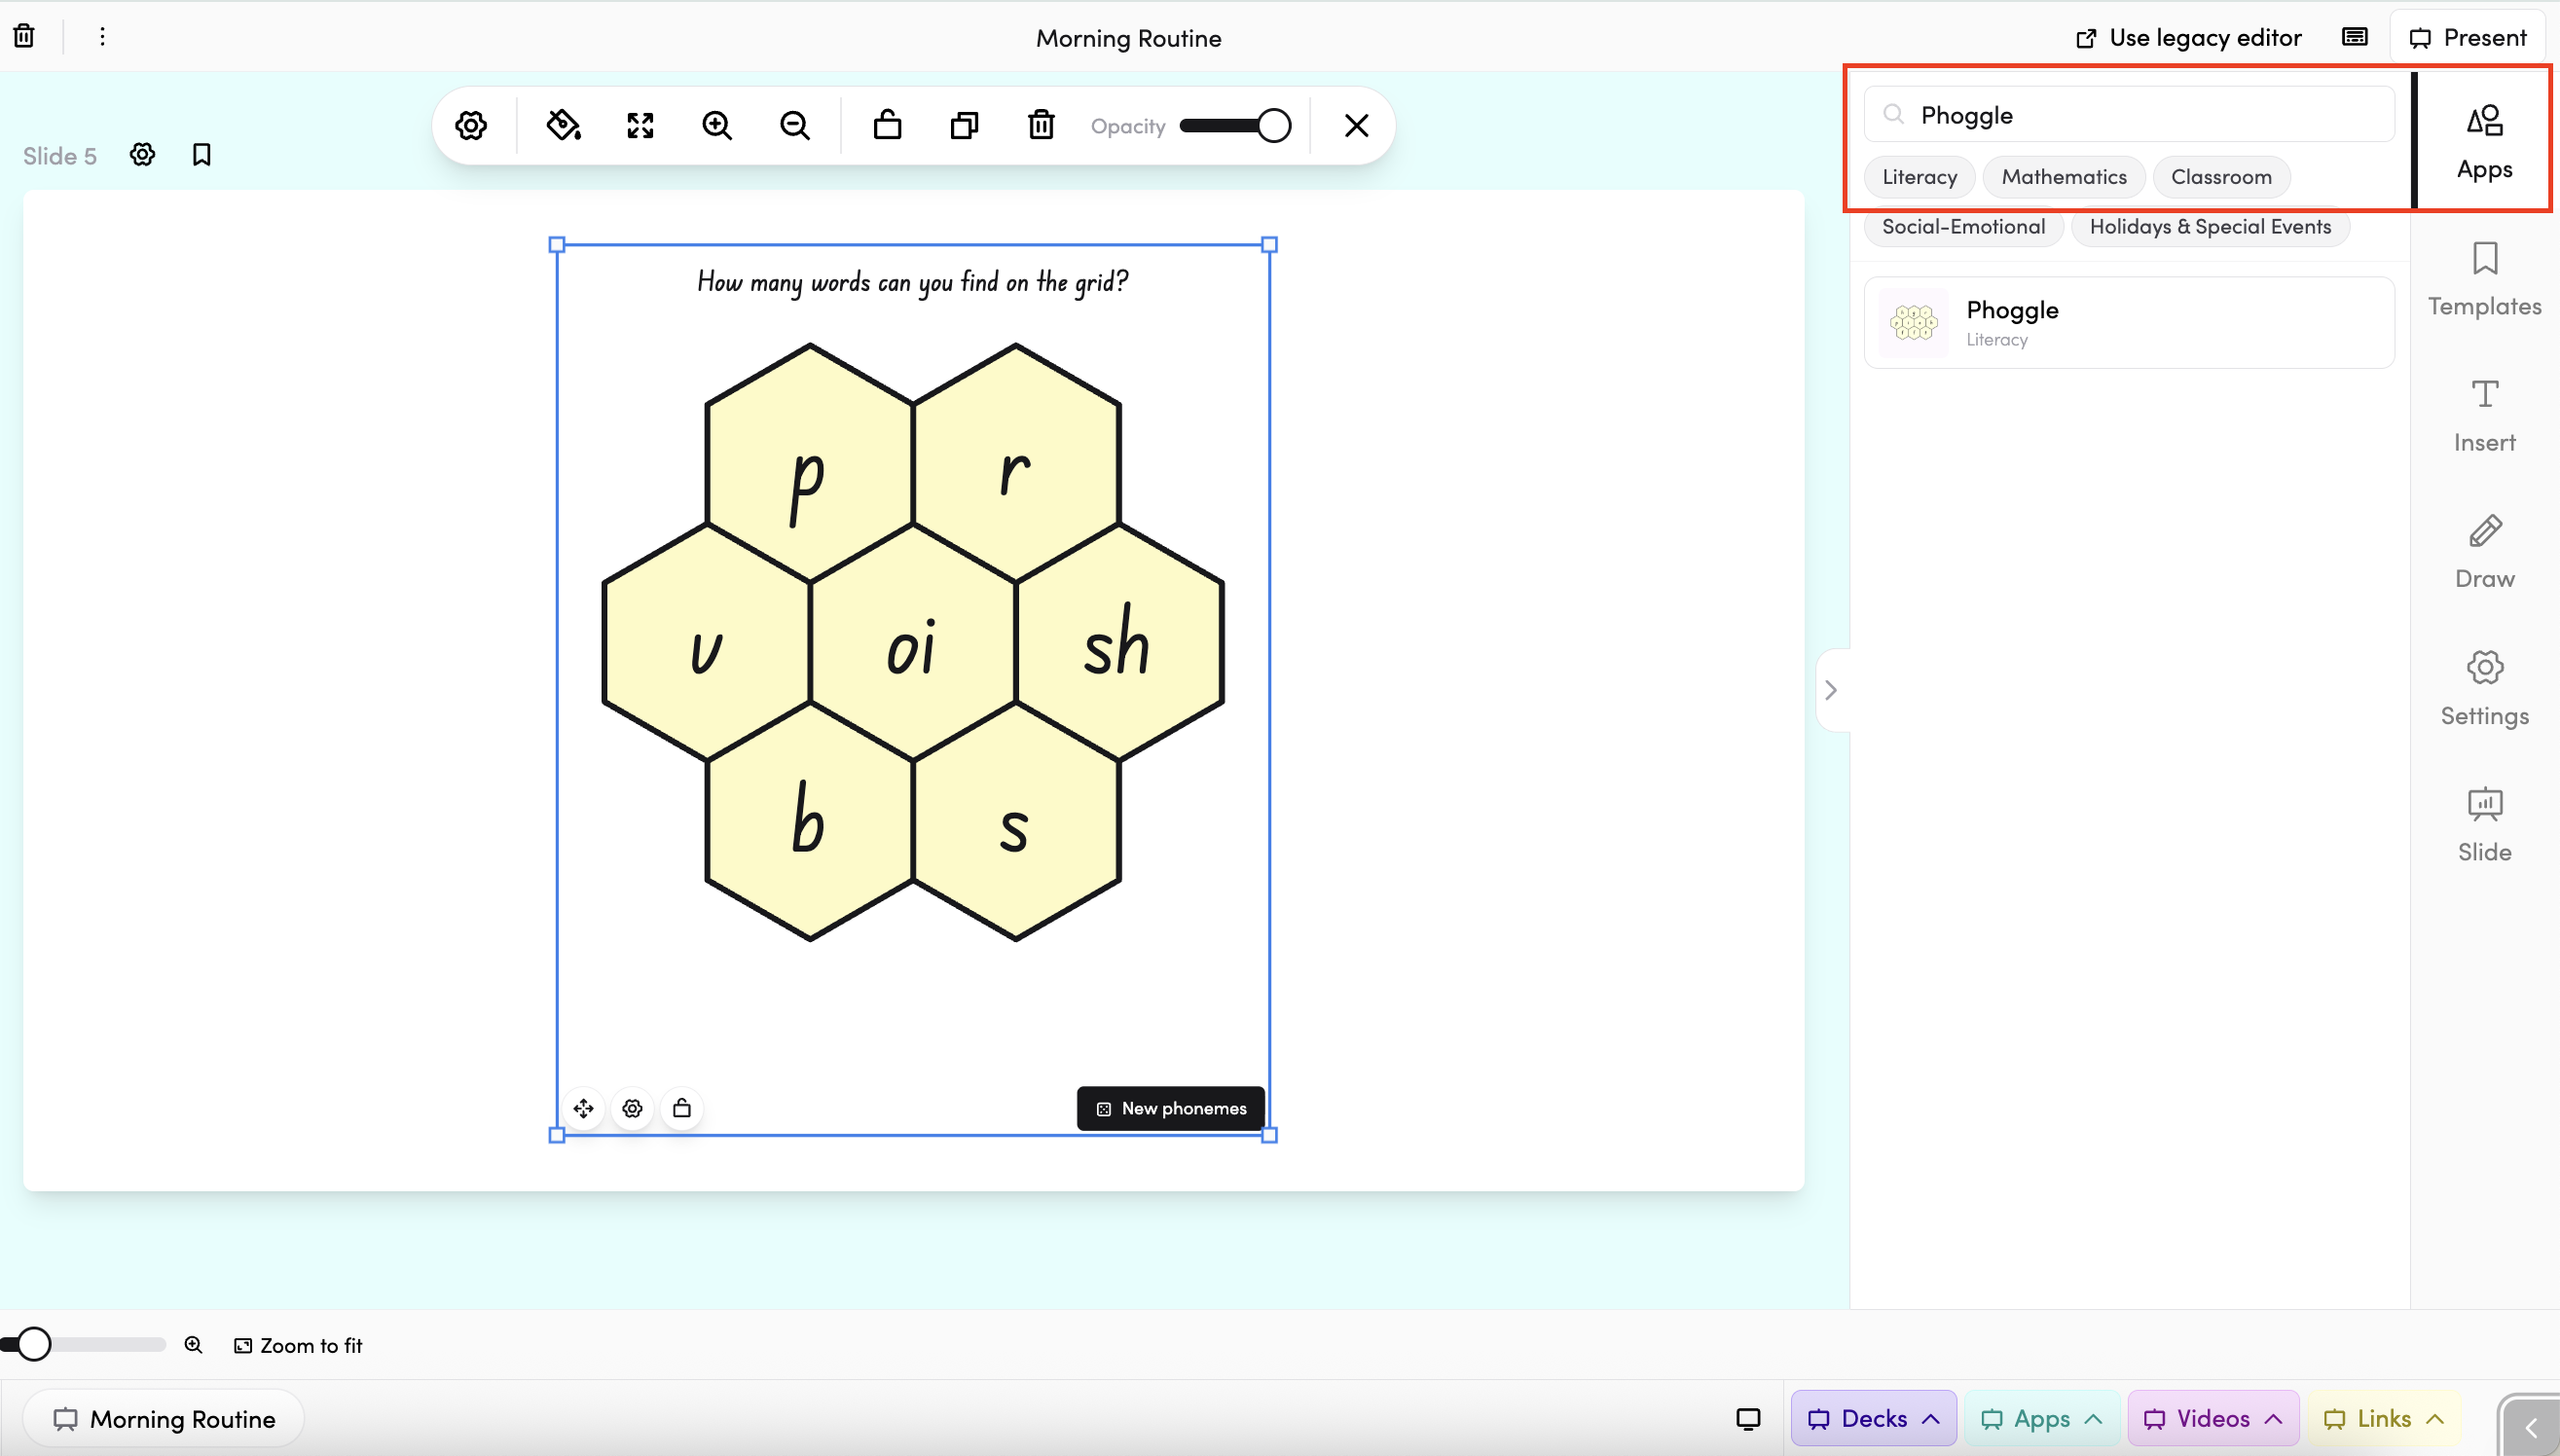Click Use legacy editor link
Image resolution: width=2560 pixels, height=1456 pixels.
point(2188,38)
